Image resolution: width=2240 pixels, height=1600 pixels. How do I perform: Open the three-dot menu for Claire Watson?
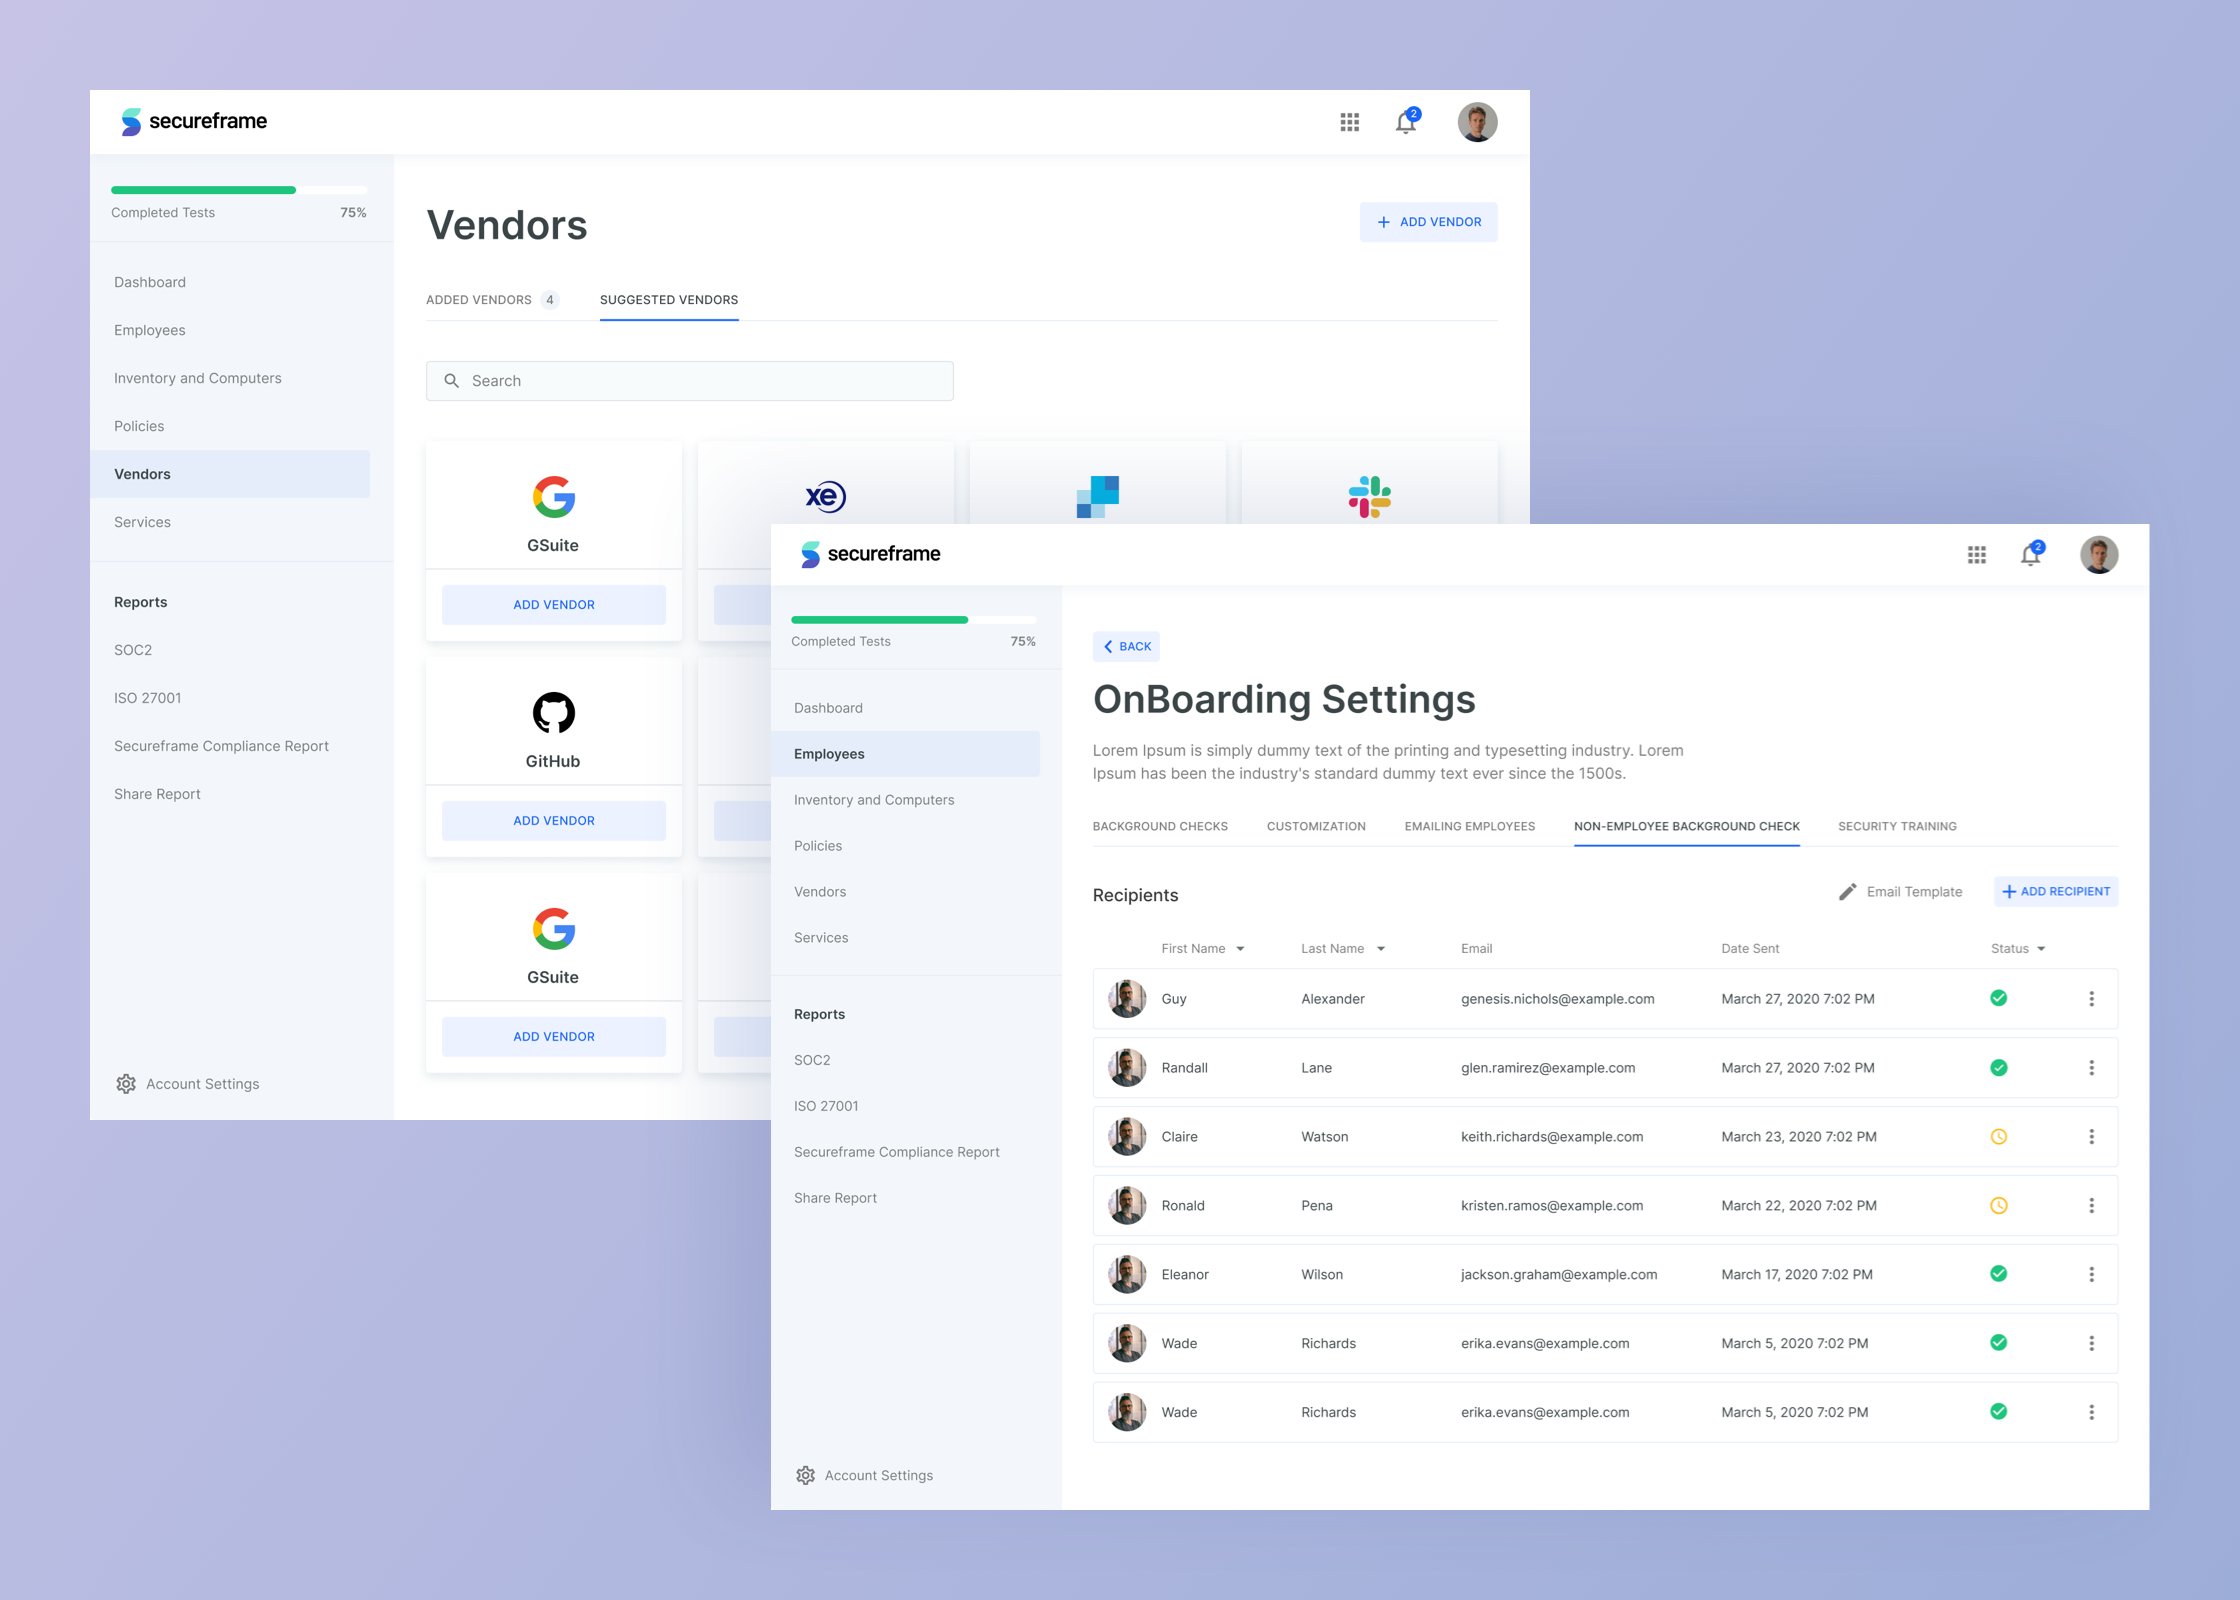(x=2091, y=1137)
